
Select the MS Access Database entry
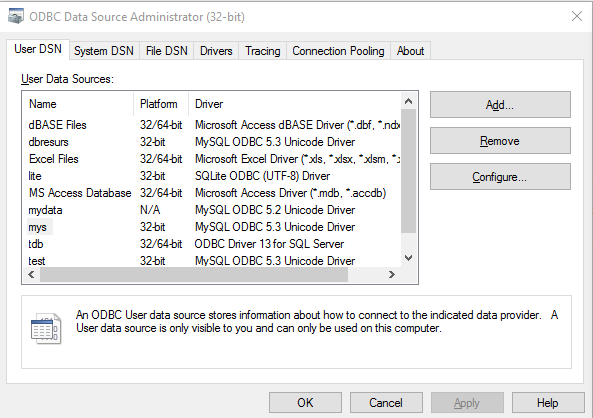coord(80,193)
